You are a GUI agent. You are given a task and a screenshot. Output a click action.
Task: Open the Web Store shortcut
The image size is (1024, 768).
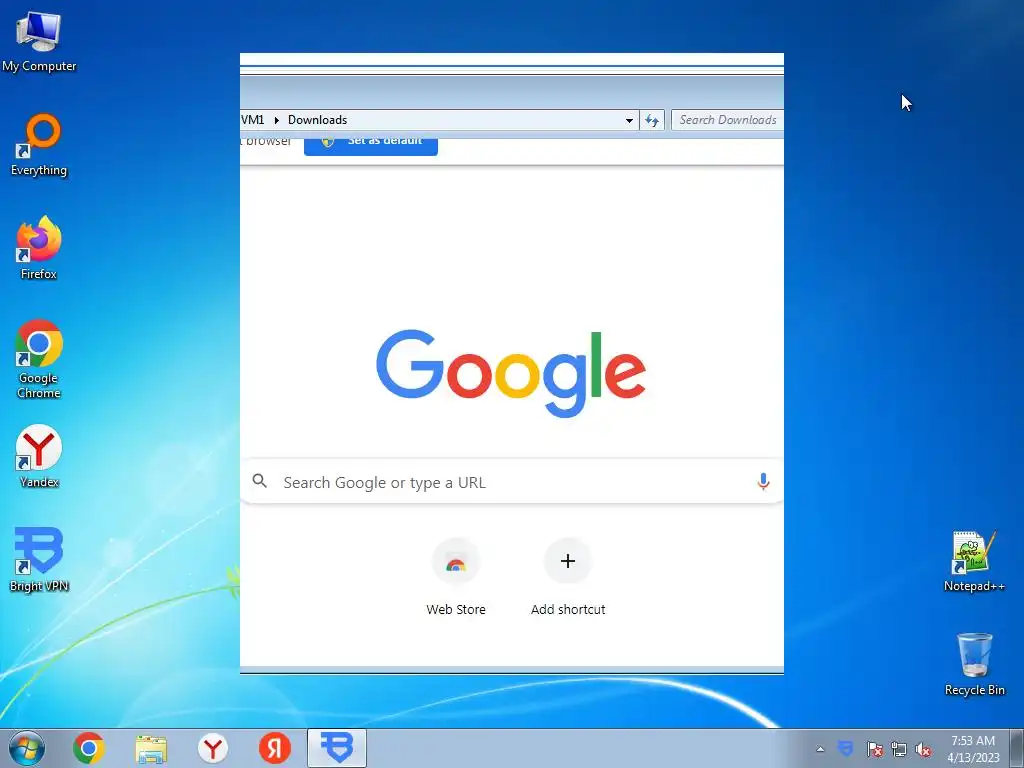click(456, 577)
